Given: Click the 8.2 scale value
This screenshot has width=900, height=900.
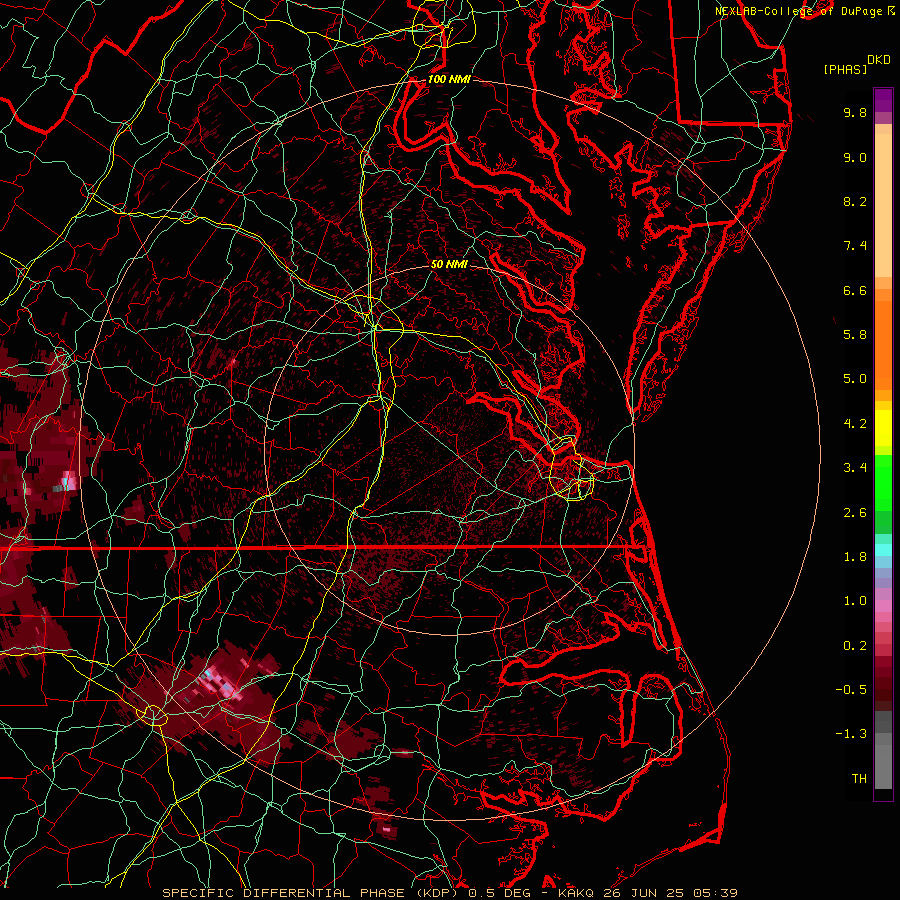Looking at the screenshot, I should tap(855, 201).
